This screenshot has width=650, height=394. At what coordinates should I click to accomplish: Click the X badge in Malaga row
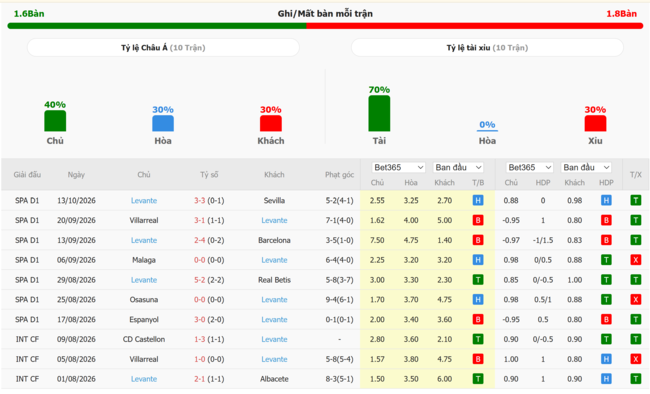(x=635, y=260)
